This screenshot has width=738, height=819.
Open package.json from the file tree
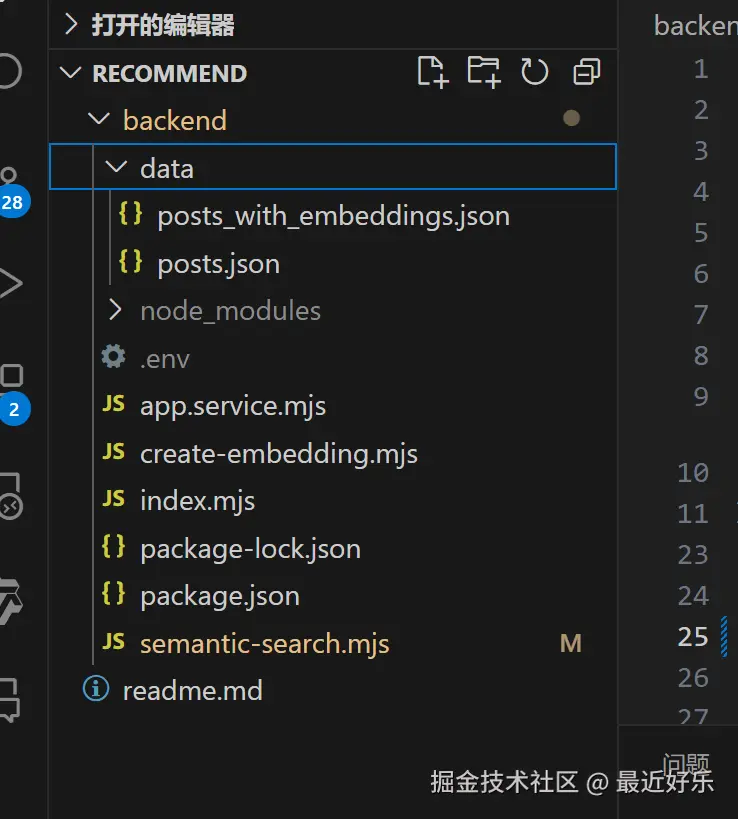(x=219, y=597)
